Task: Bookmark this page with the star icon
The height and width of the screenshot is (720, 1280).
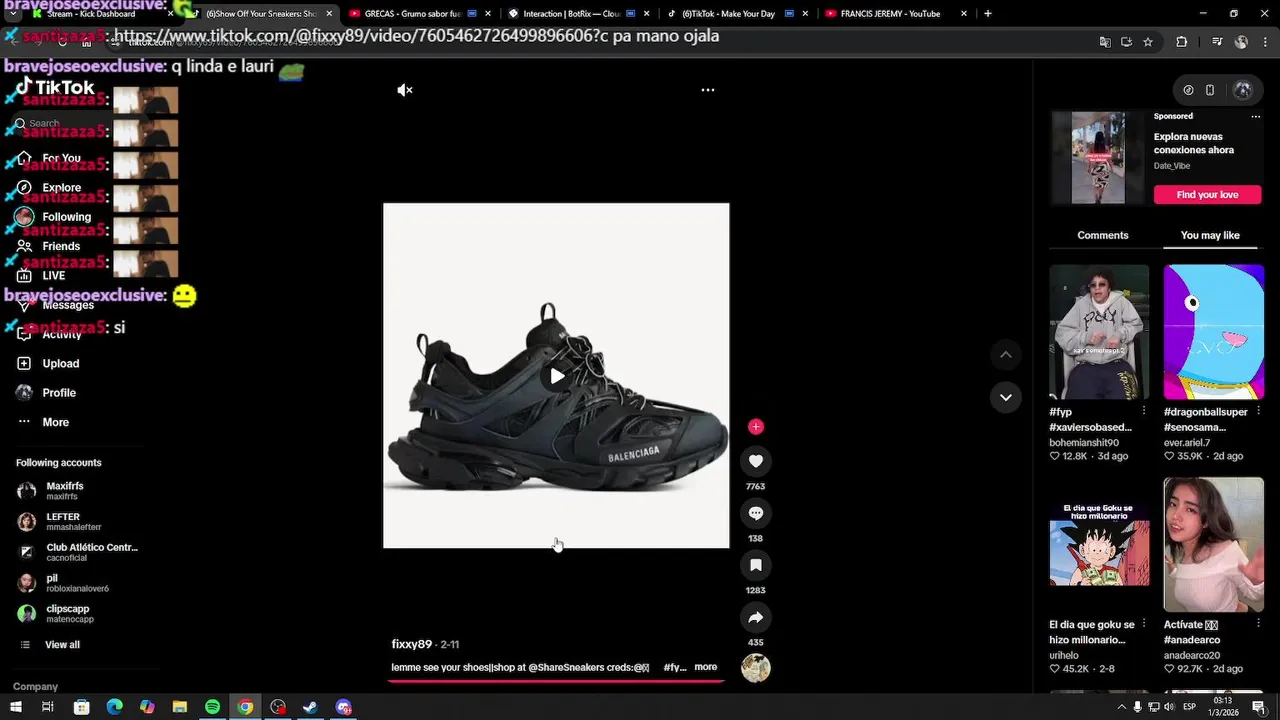Action: pos(1148,42)
